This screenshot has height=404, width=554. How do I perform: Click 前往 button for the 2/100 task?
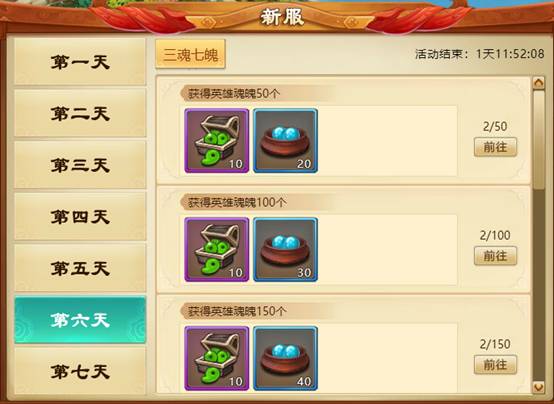point(495,256)
